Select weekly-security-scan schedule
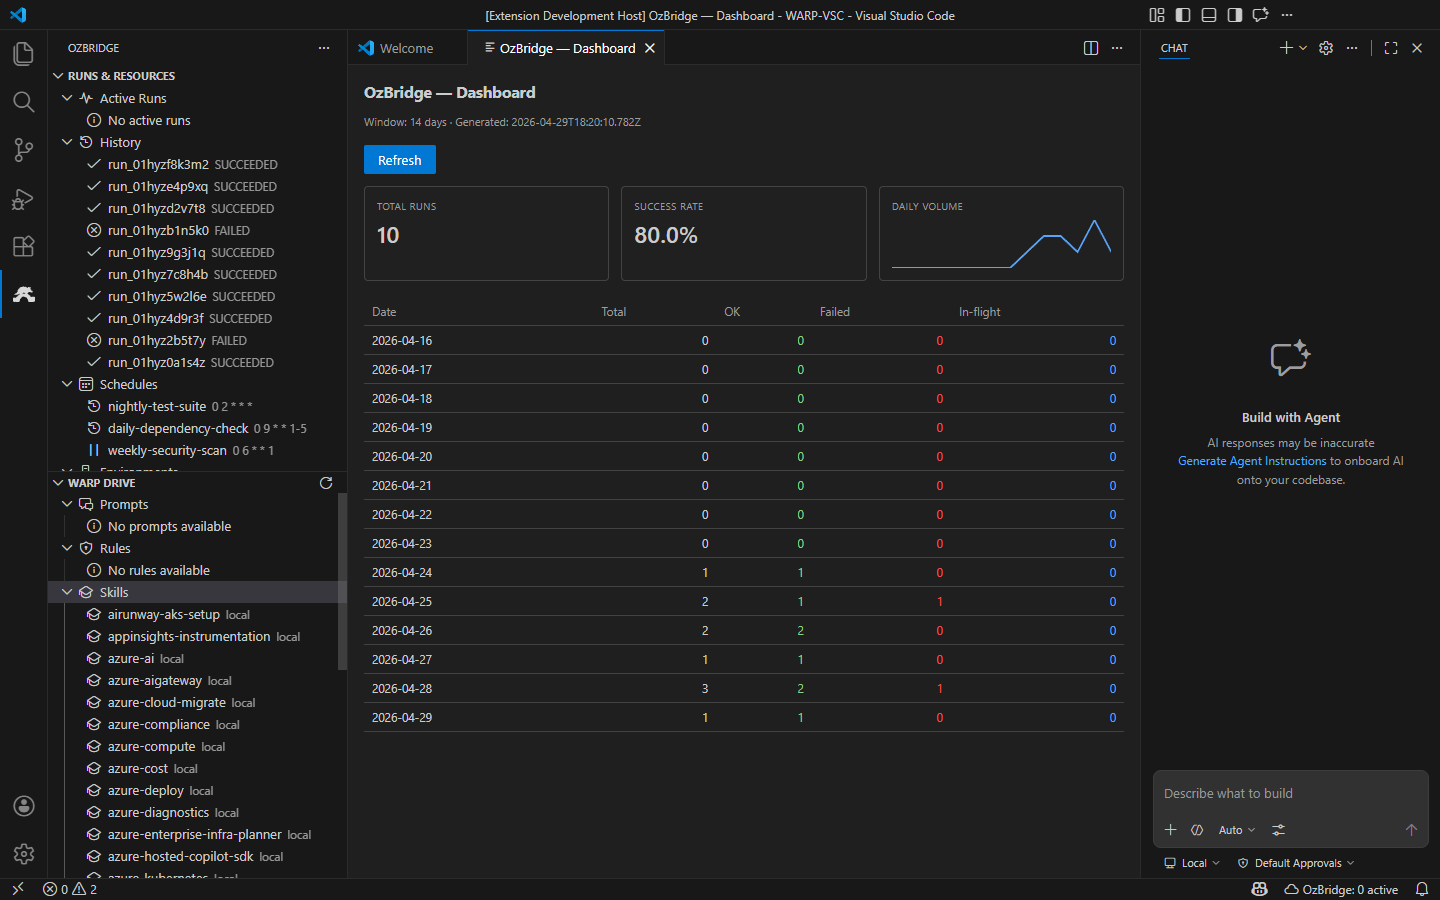 coord(197,450)
